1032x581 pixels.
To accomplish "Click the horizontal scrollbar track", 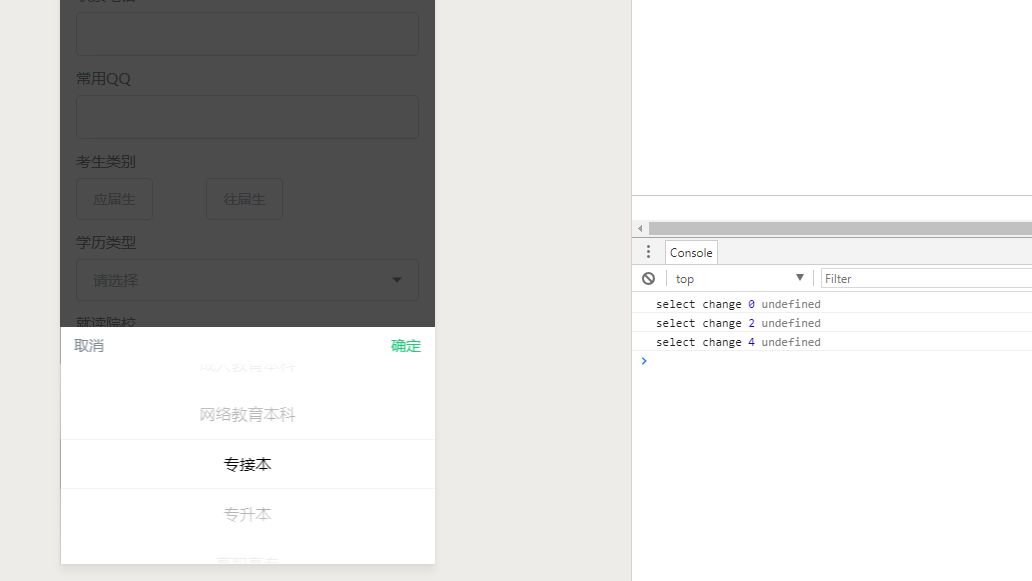I will (x=840, y=228).
